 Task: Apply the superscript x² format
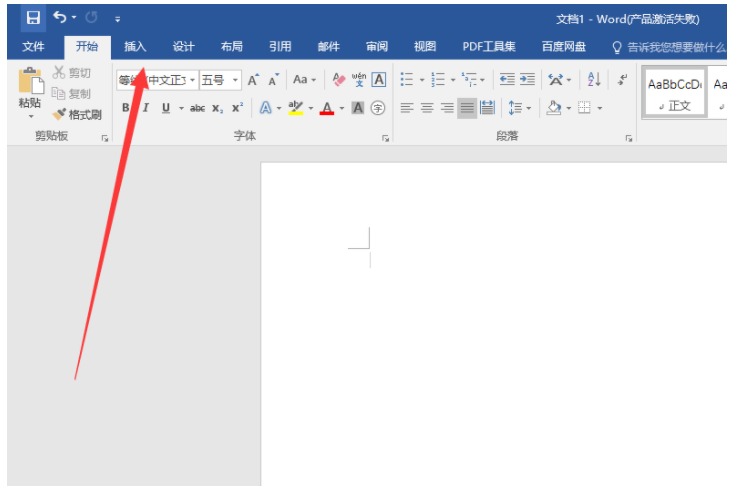pos(237,108)
